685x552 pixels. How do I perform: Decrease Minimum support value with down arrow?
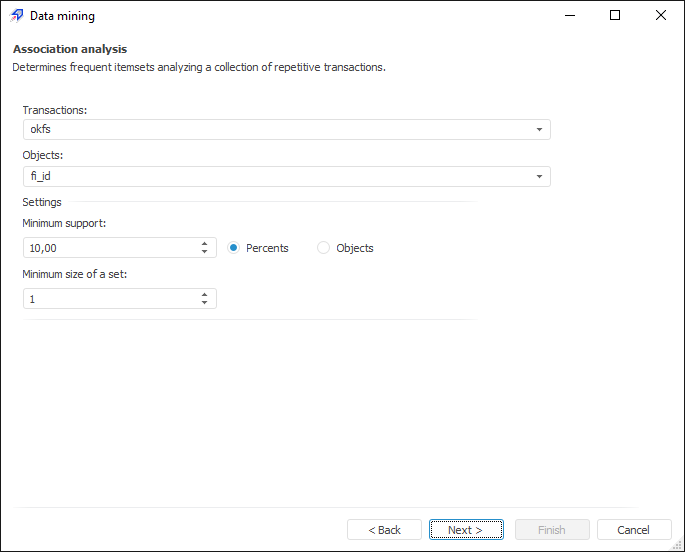[204, 252]
